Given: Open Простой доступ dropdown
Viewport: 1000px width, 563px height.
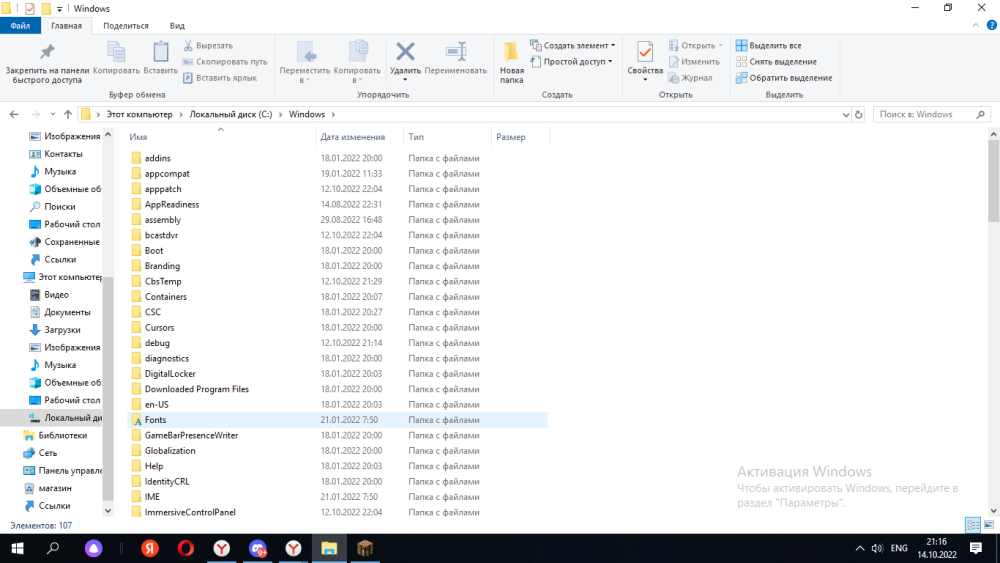Looking at the screenshot, I should (x=571, y=61).
